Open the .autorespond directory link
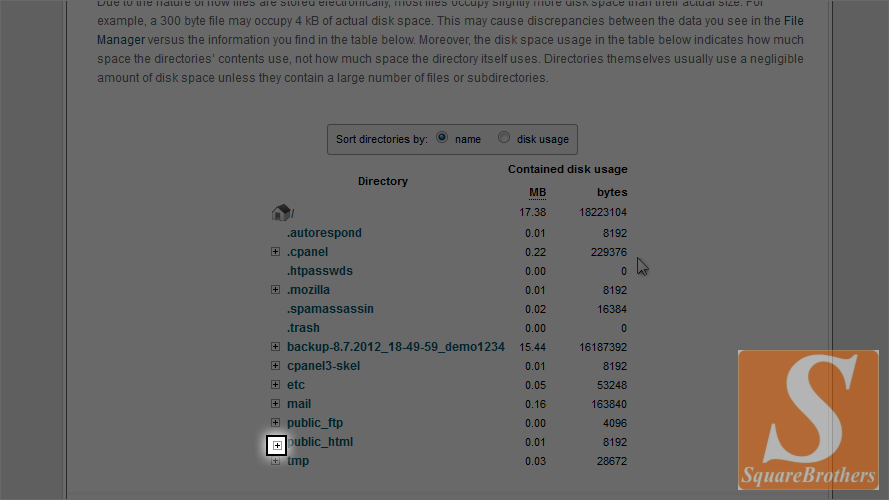Viewport: 889px width, 500px height. coord(324,233)
